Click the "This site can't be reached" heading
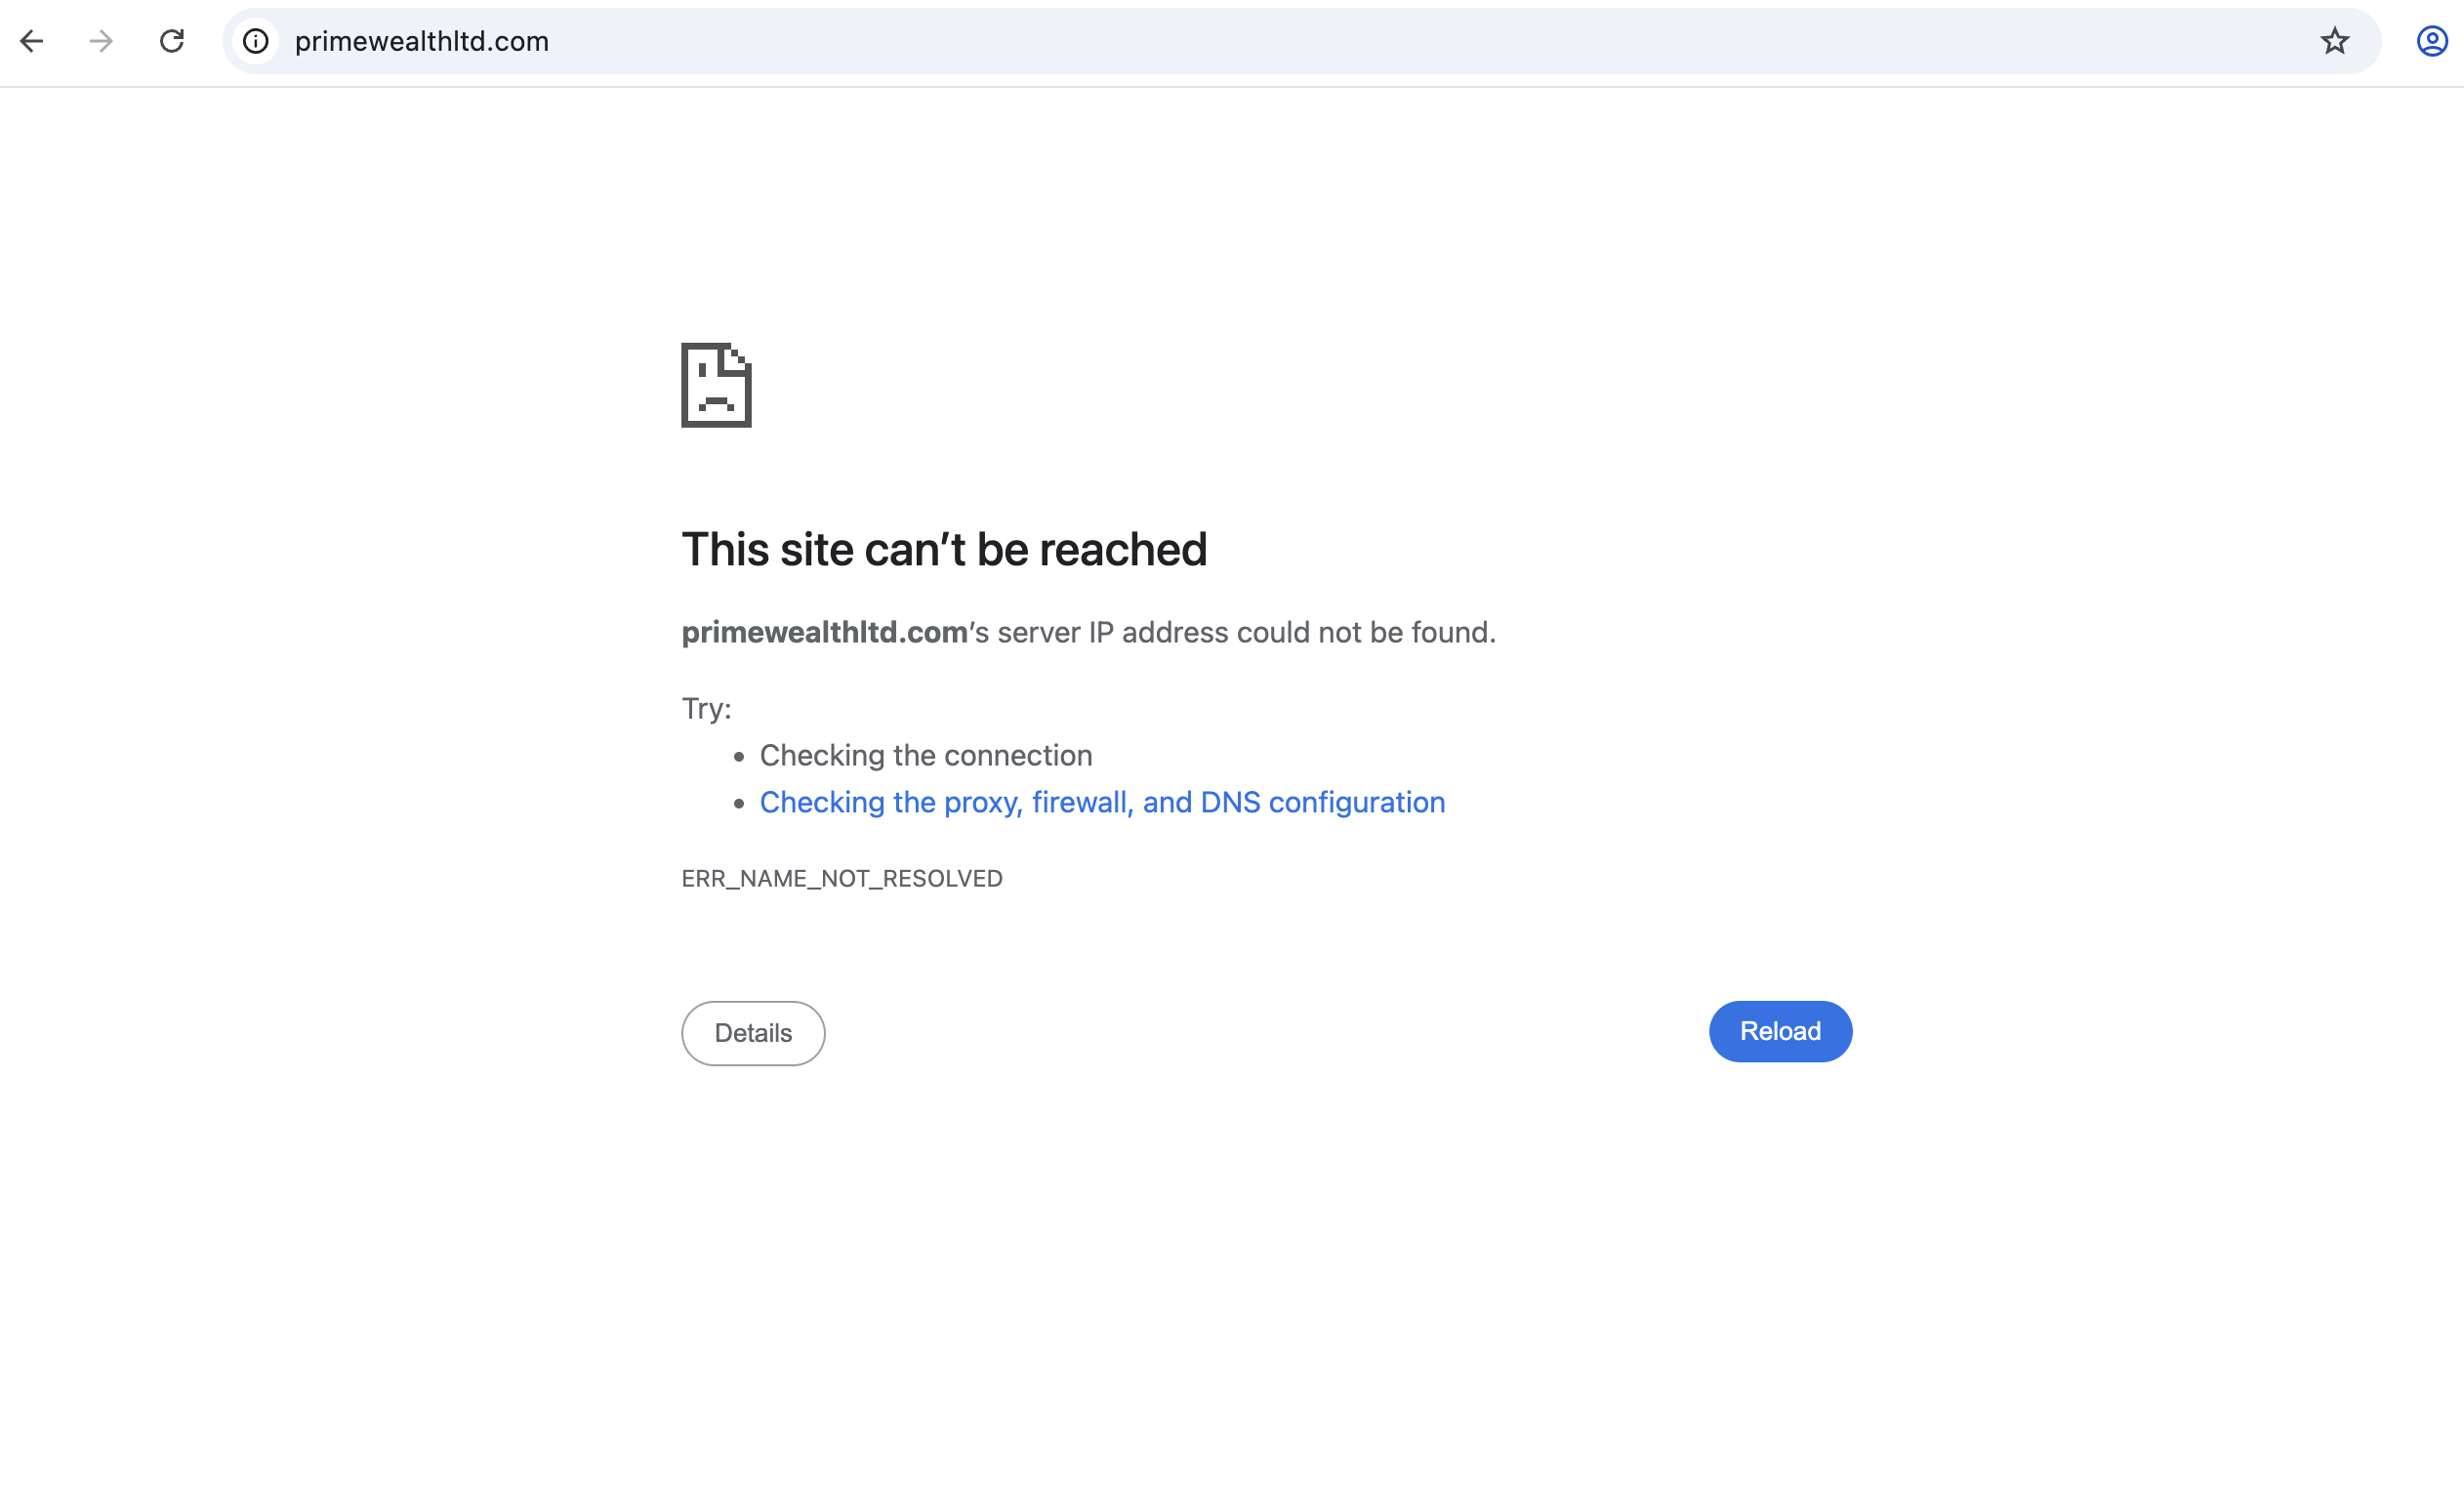The width and height of the screenshot is (2464, 1492). pyautogui.click(x=944, y=549)
